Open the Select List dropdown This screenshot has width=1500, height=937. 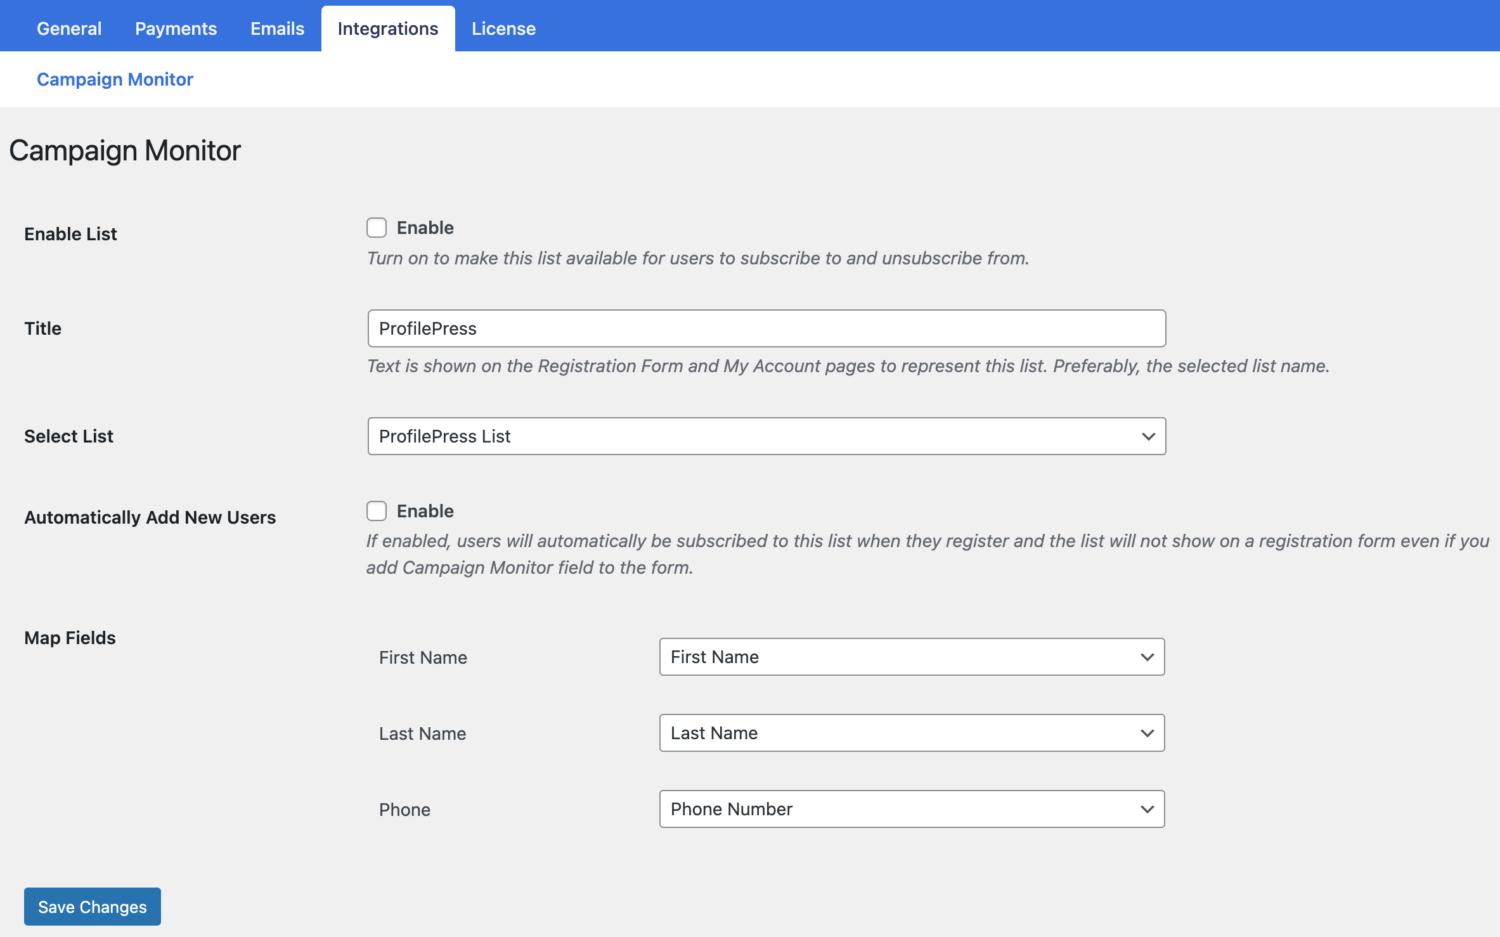(766, 436)
